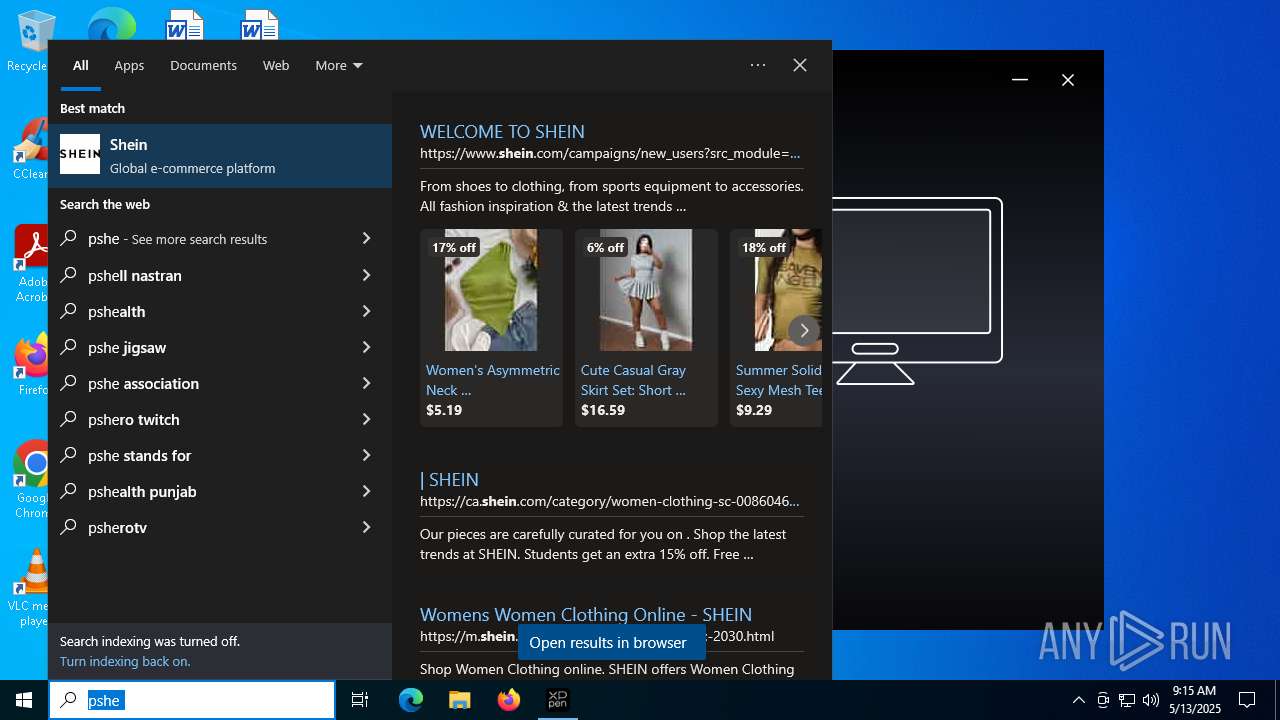Open the search panel options ellipsis menu
Viewport: 1280px width, 720px height.
click(758, 65)
